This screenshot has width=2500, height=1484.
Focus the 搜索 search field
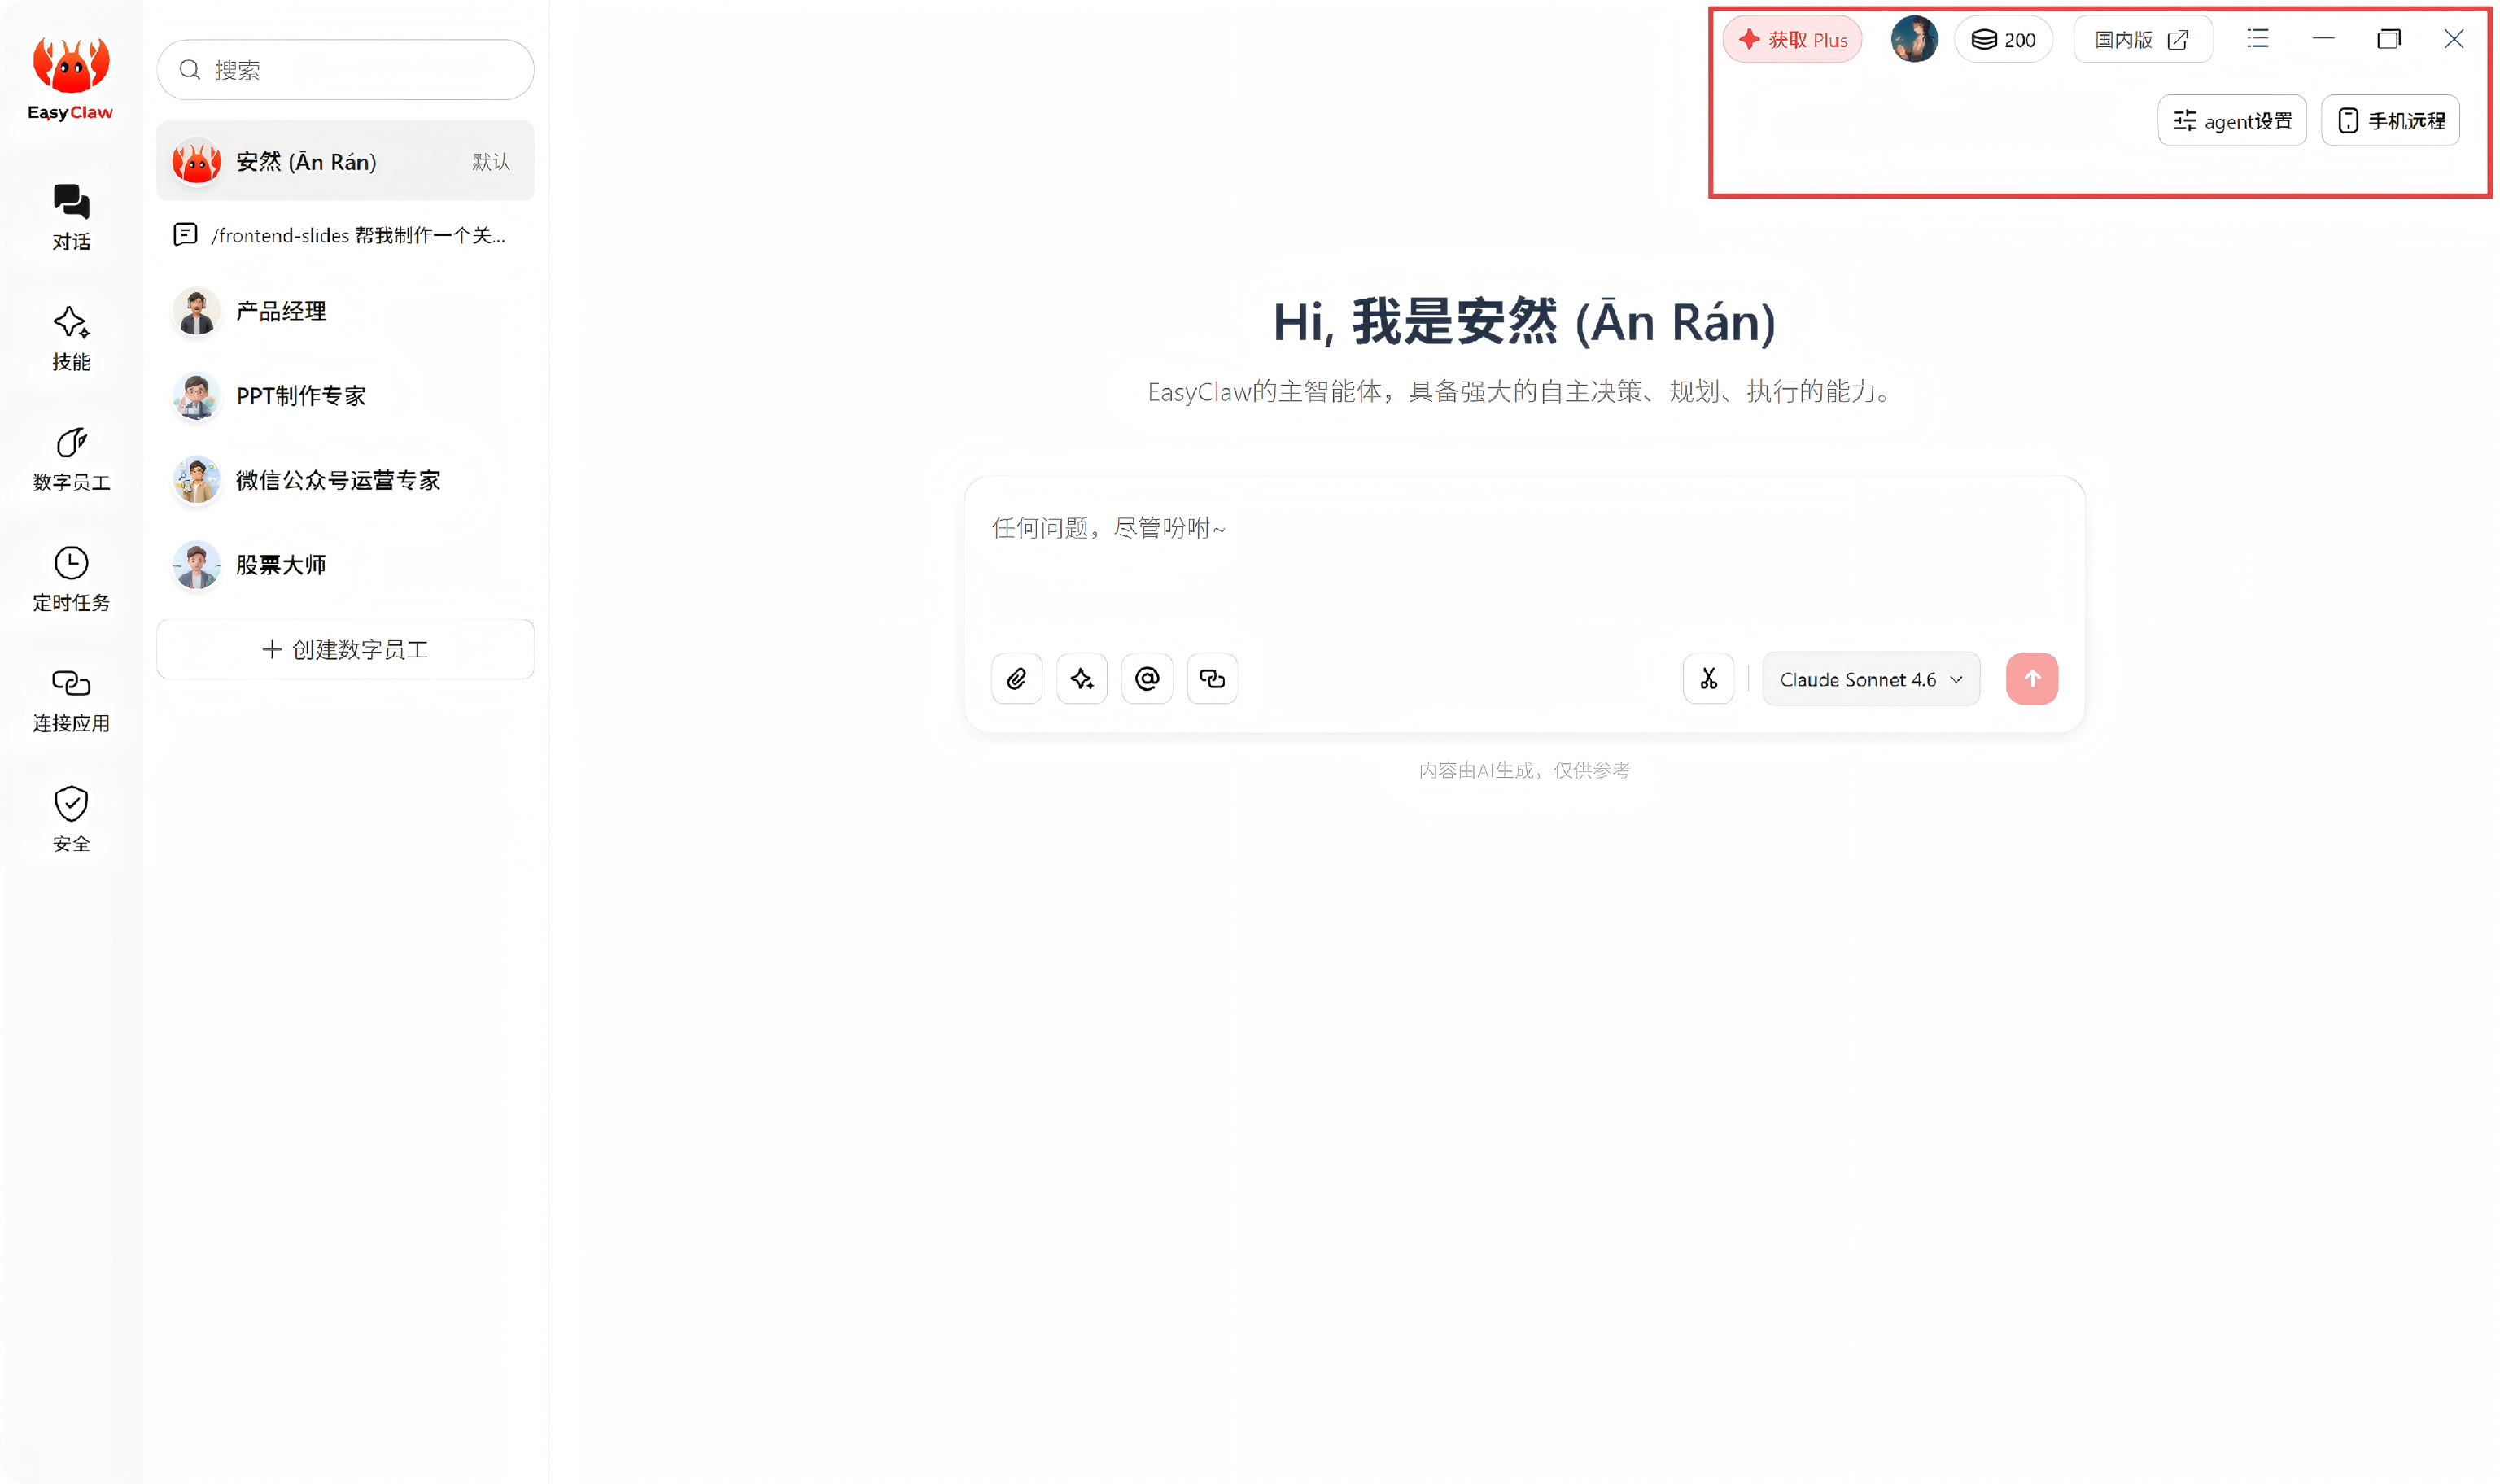(345, 70)
